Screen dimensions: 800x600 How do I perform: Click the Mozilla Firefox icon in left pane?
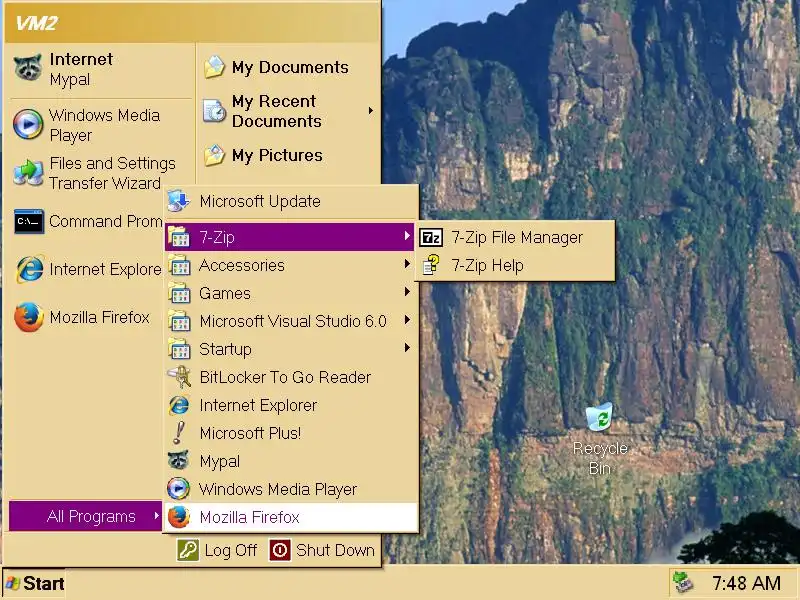tap(29, 317)
